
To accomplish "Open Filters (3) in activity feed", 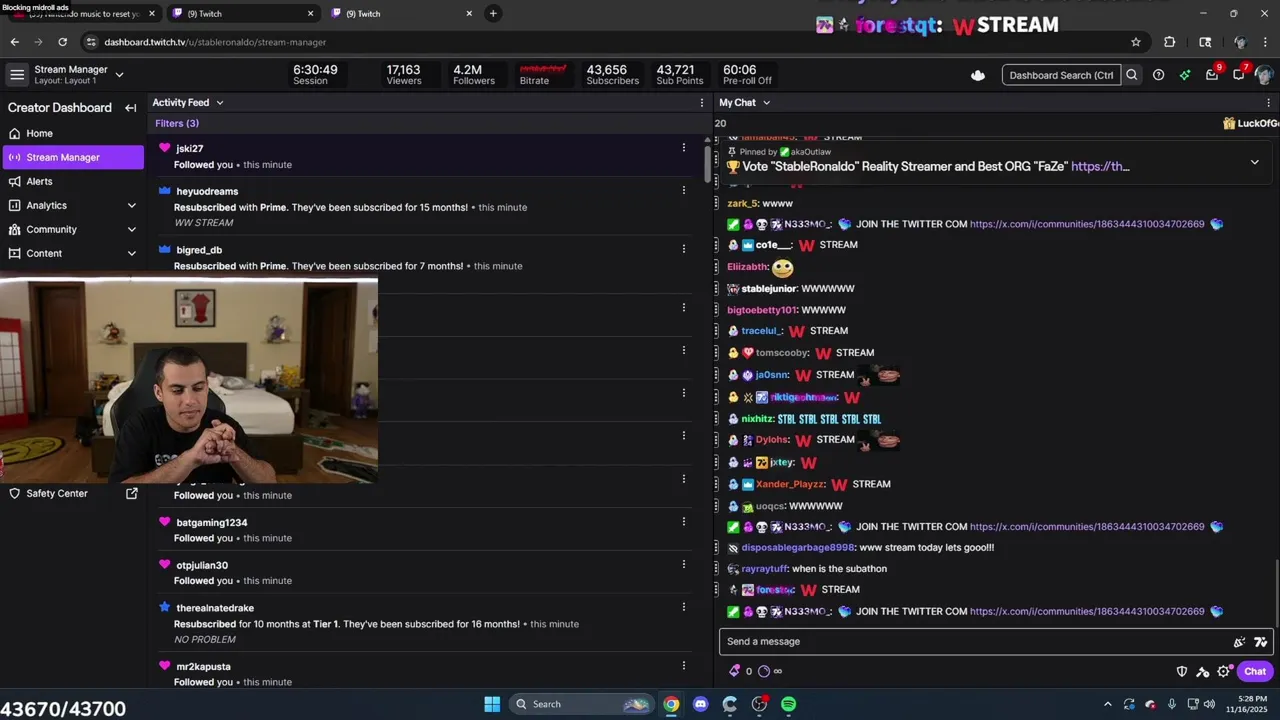I will (x=177, y=123).
